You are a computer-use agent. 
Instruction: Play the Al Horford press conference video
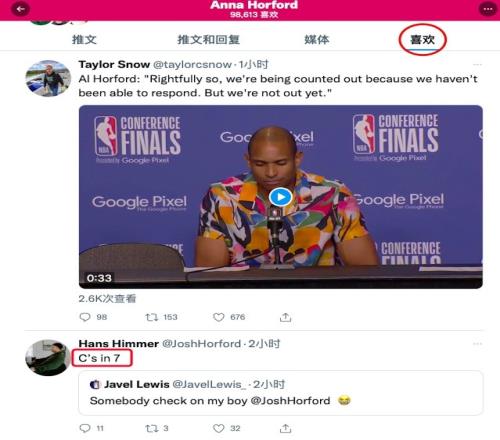coord(280,197)
